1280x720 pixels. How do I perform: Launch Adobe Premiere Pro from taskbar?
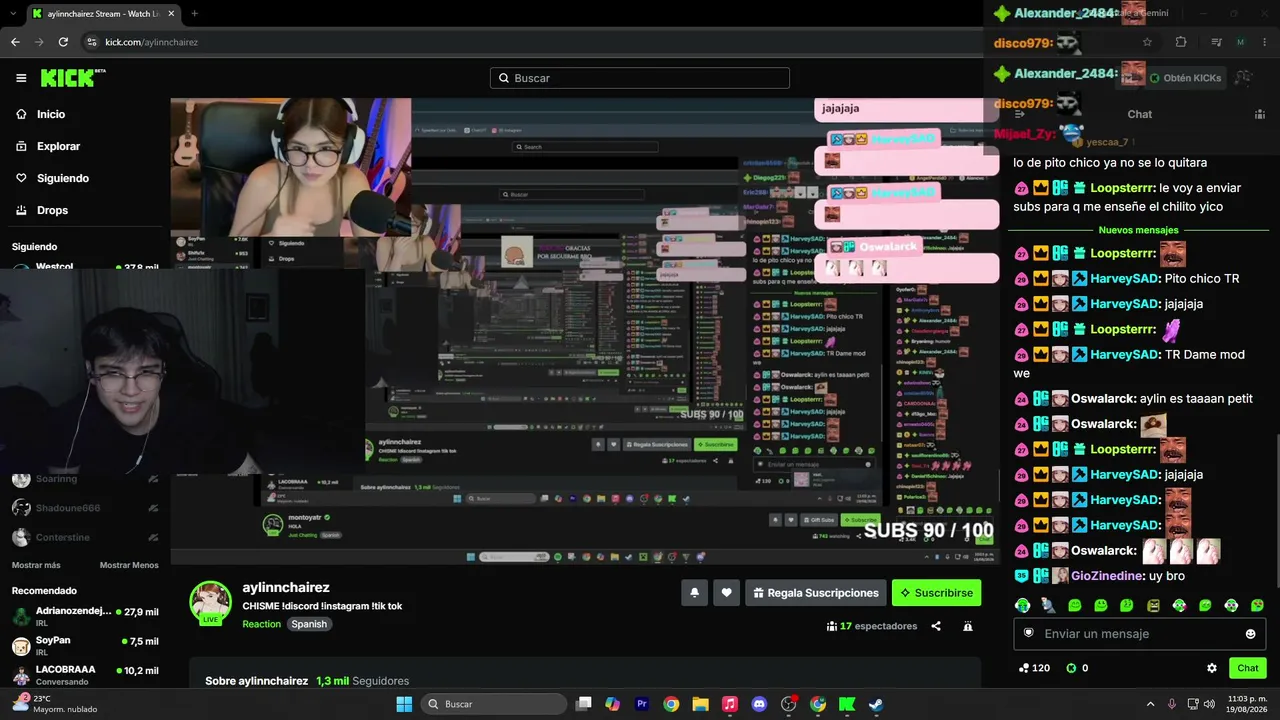(x=642, y=704)
